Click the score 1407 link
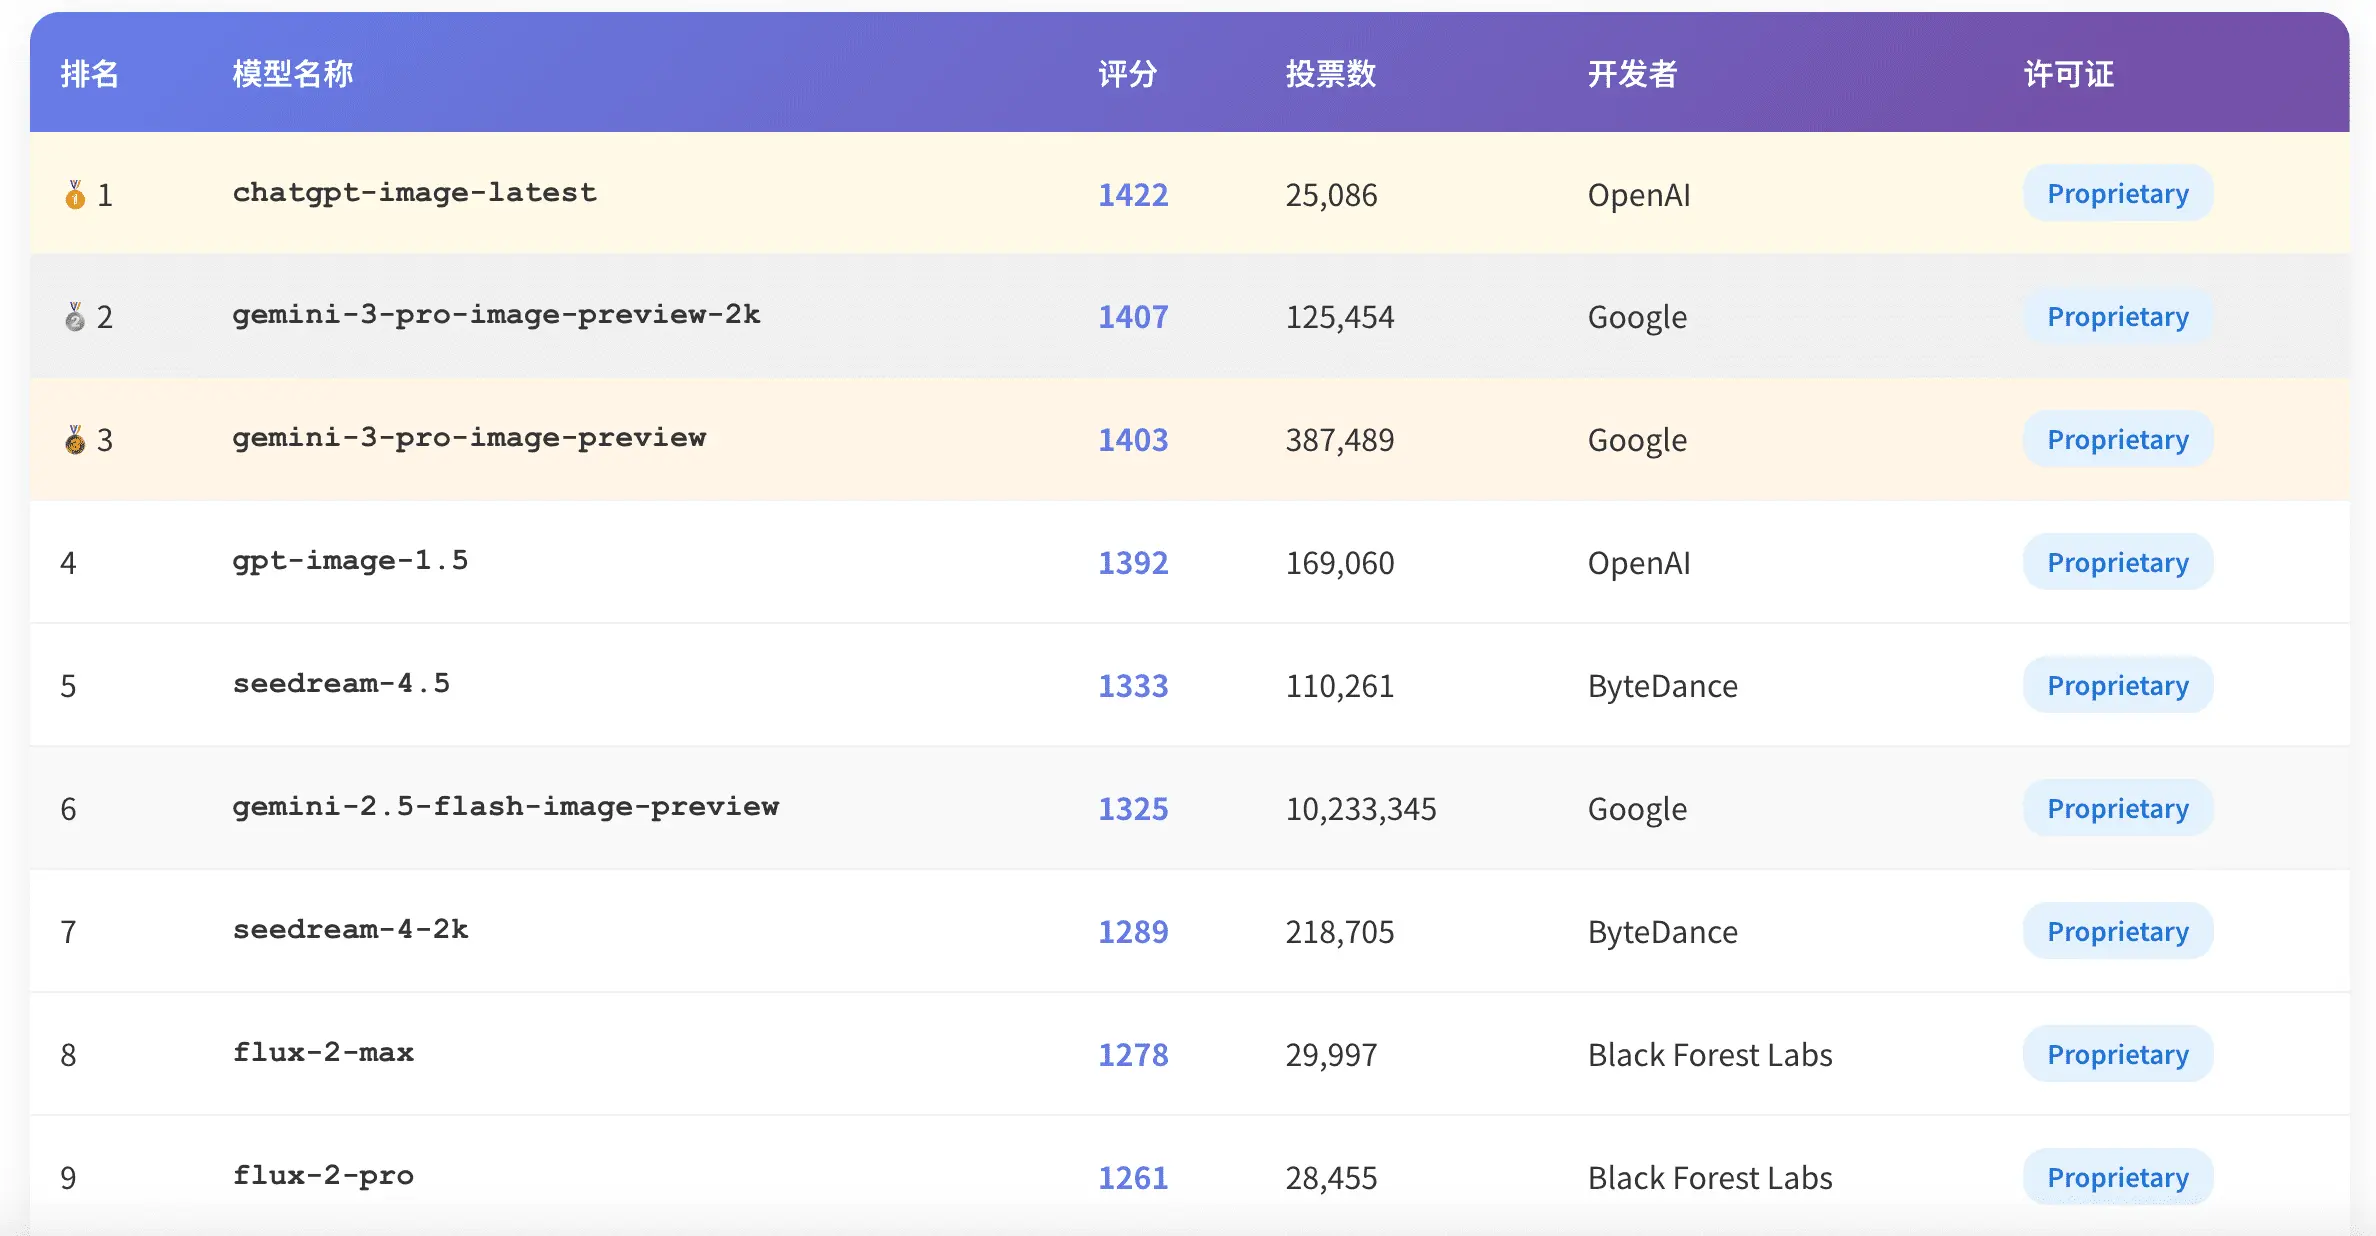2376x1236 pixels. (1133, 317)
